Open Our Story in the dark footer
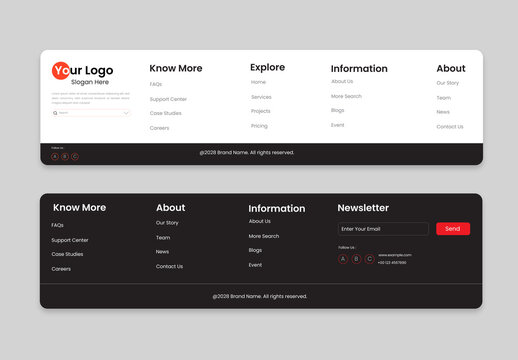Image resolution: width=518 pixels, height=360 pixels. 167,223
